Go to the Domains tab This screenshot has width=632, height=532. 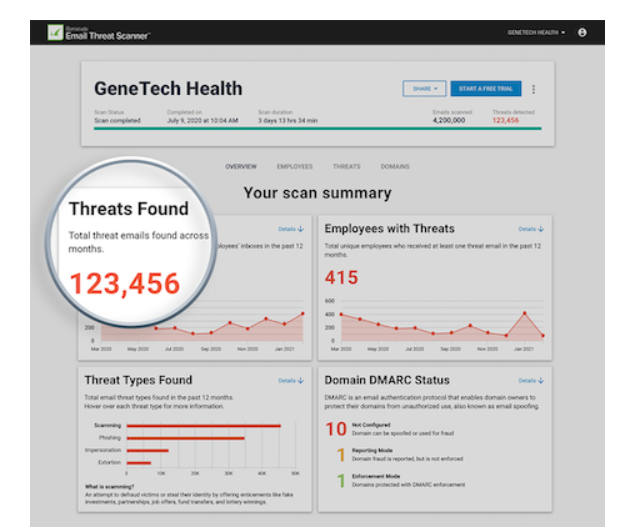(x=395, y=167)
